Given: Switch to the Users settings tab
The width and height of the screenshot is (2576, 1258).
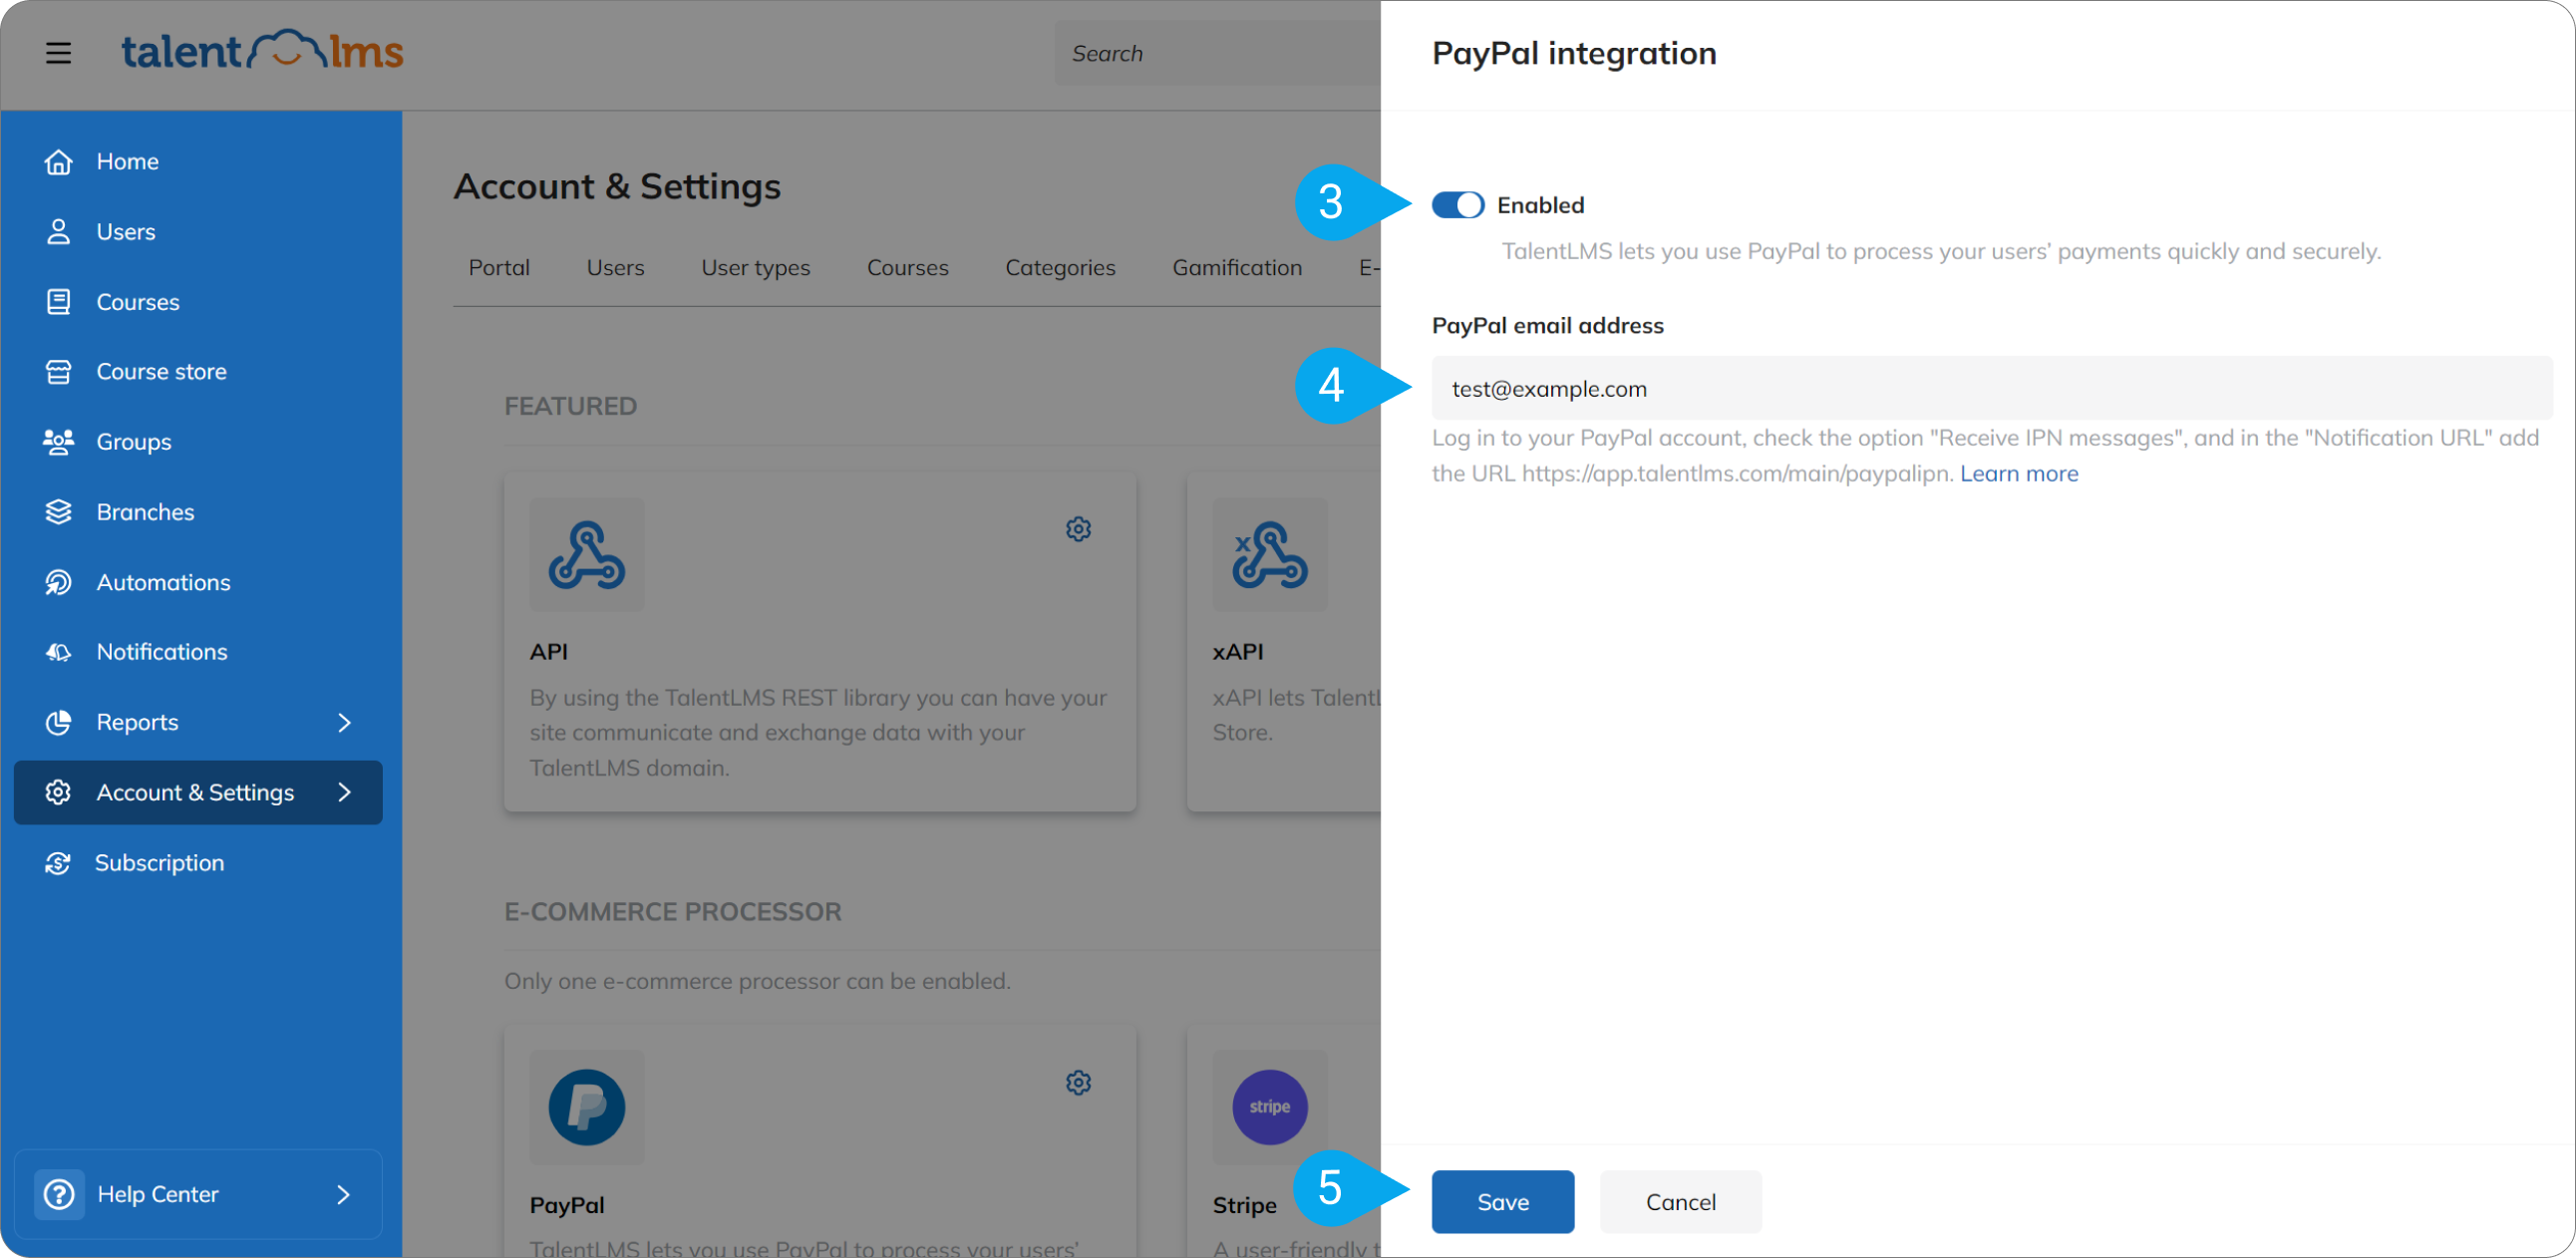Looking at the screenshot, I should [x=615, y=268].
